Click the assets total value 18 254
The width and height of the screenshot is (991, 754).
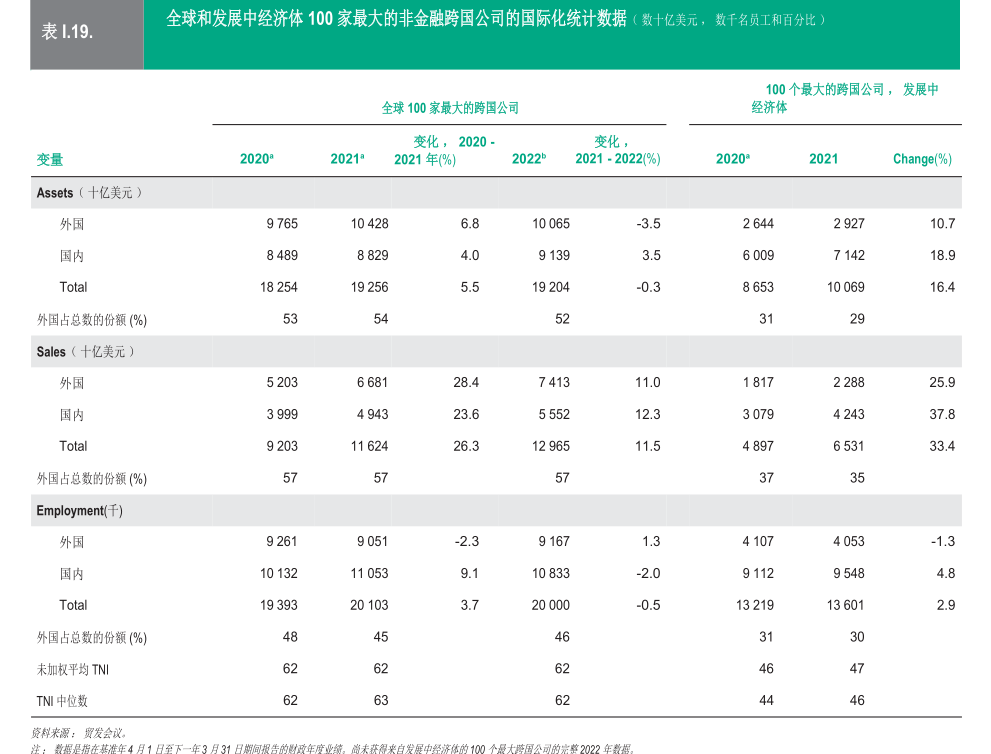coord(279,287)
